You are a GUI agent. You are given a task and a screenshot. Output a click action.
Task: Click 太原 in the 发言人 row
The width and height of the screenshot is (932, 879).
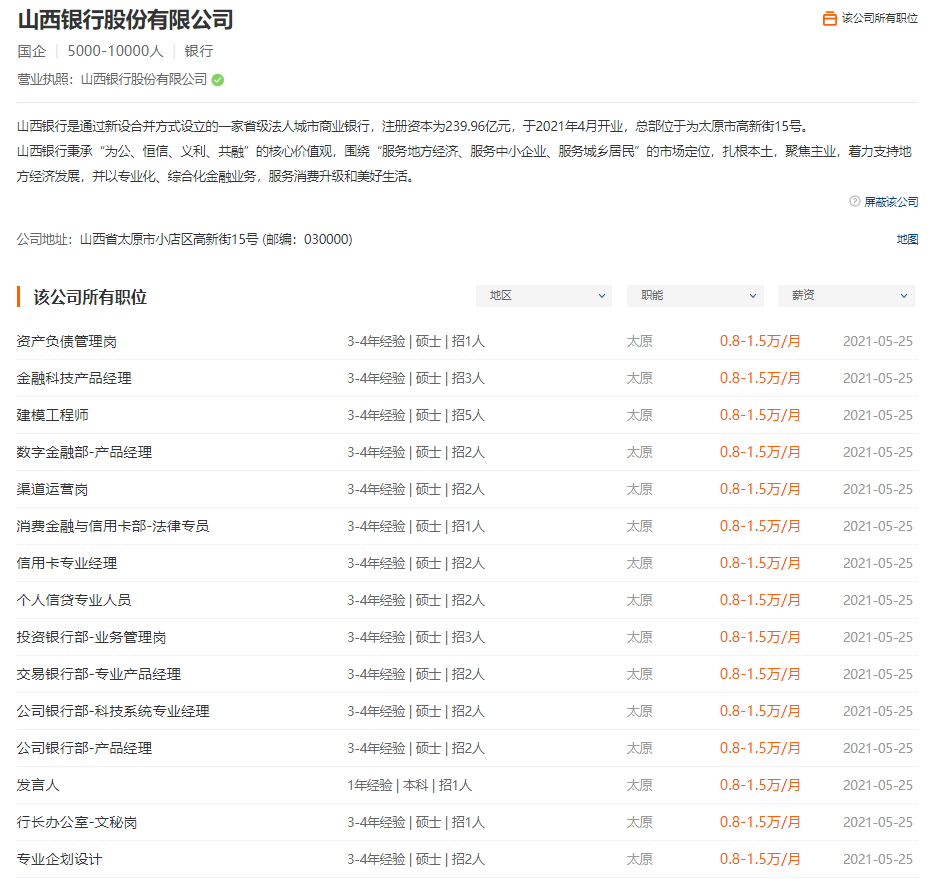(640, 786)
